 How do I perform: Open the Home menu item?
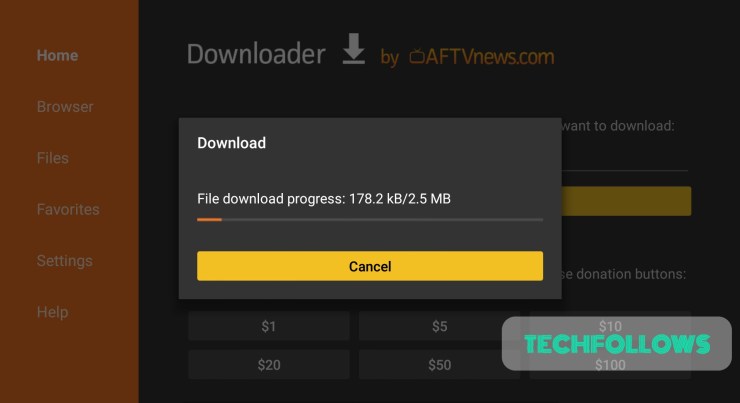coord(58,55)
